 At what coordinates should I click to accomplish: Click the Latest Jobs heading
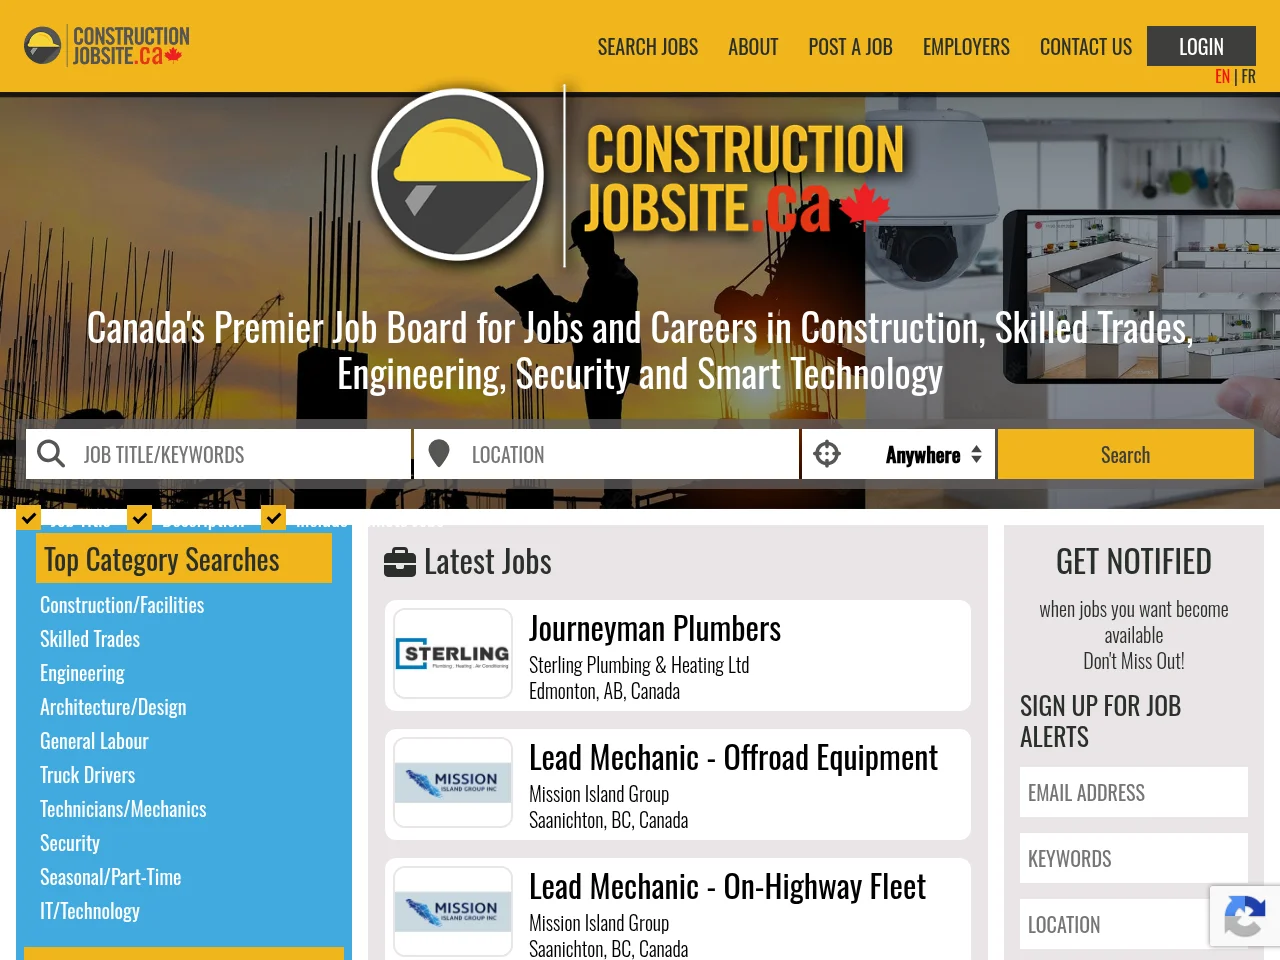coord(488,562)
